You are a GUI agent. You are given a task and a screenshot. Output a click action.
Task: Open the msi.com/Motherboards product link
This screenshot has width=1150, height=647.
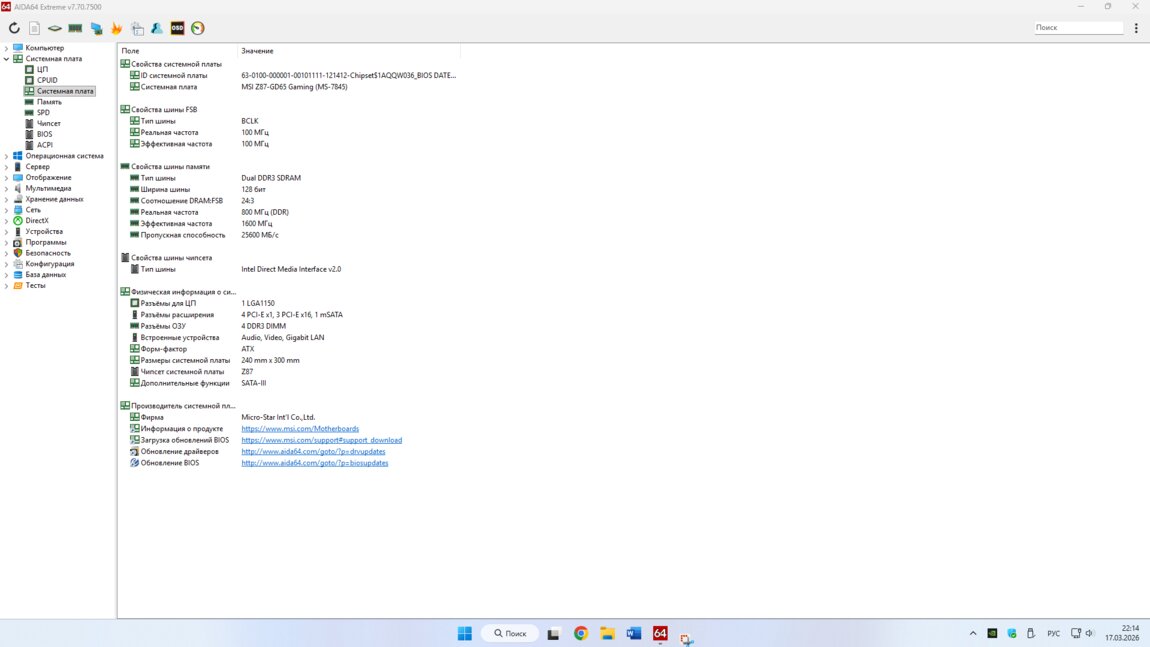pos(300,429)
